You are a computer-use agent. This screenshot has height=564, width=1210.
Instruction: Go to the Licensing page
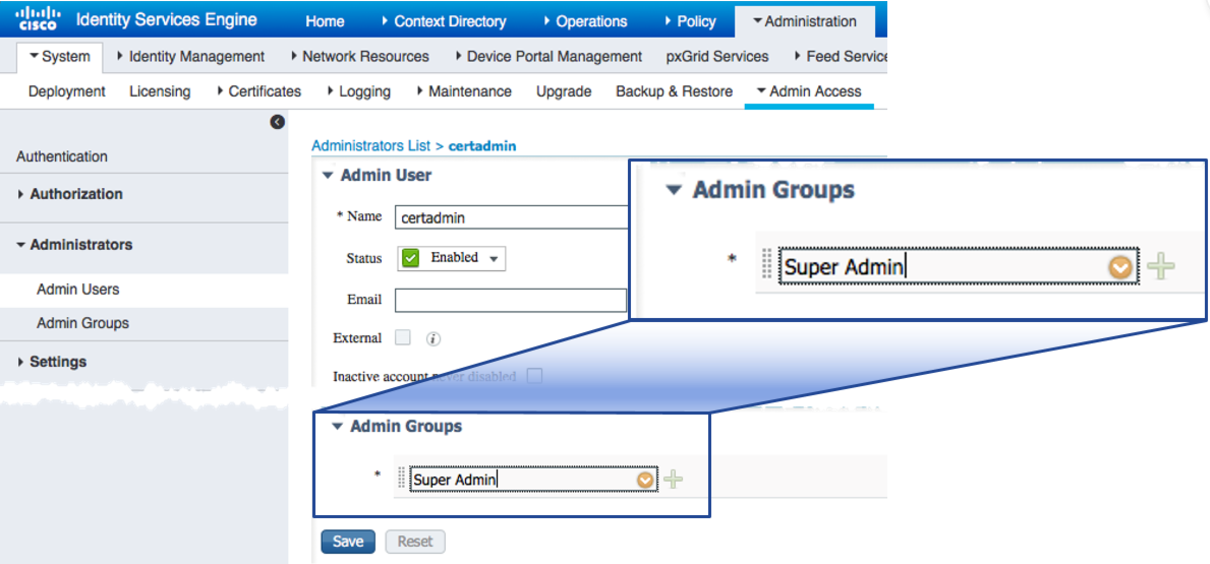(x=160, y=91)
